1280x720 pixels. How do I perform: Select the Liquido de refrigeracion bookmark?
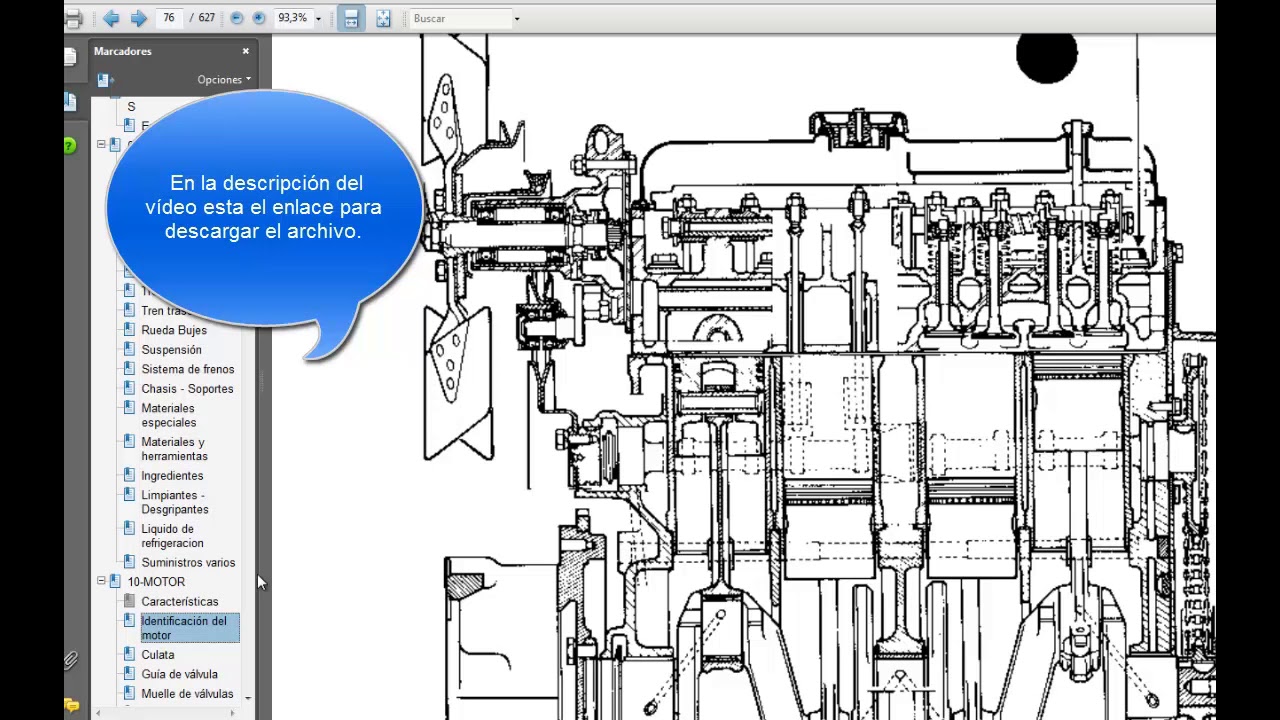pos(172,536)
